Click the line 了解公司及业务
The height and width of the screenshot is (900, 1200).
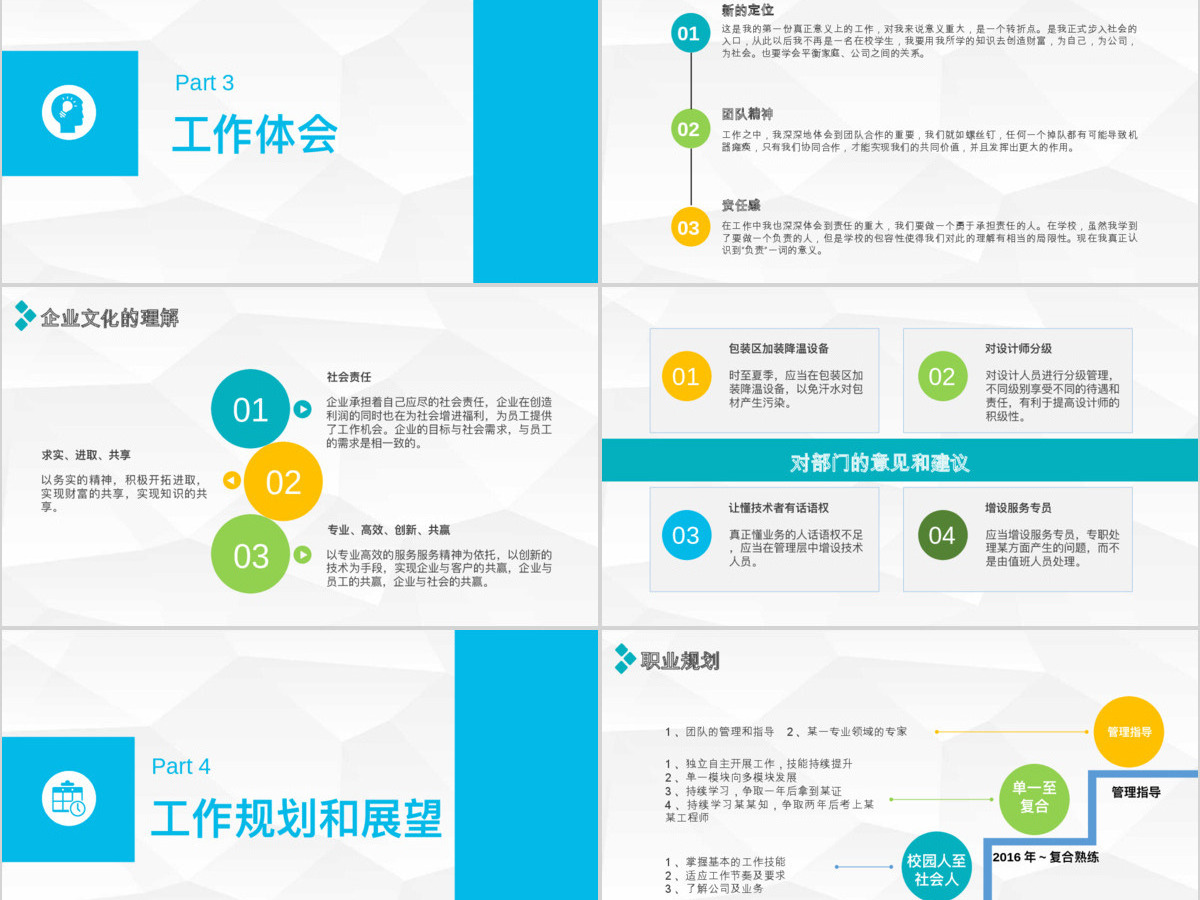click(714, 889)
